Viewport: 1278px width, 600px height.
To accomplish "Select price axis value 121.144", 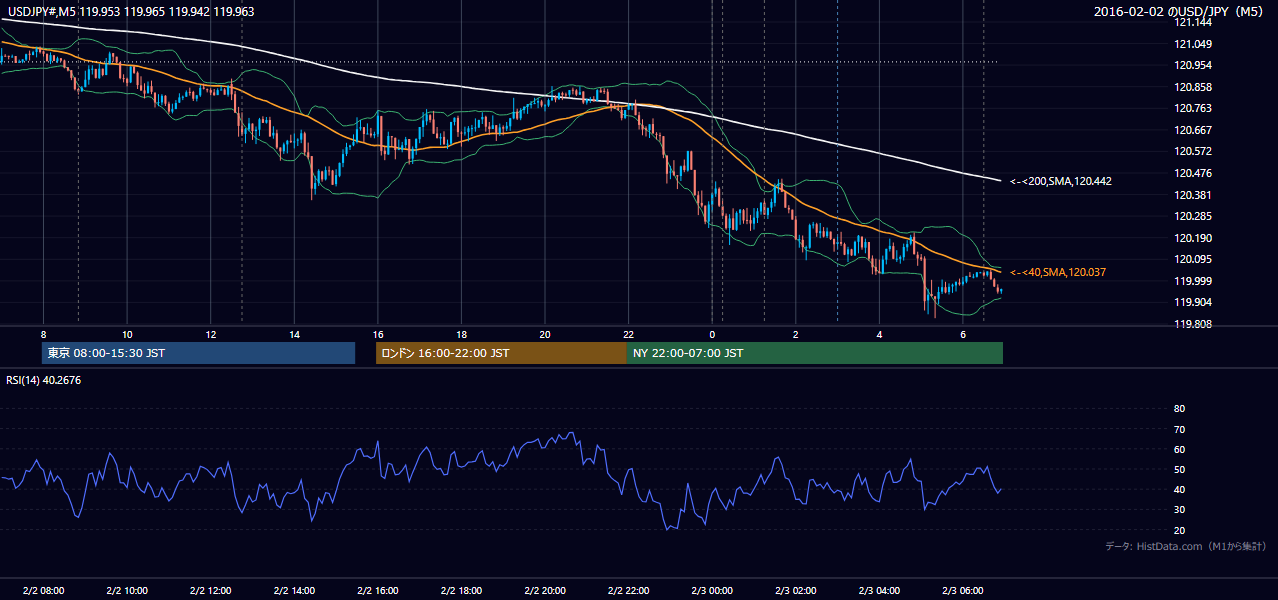I will click(x=1192, y=22).
